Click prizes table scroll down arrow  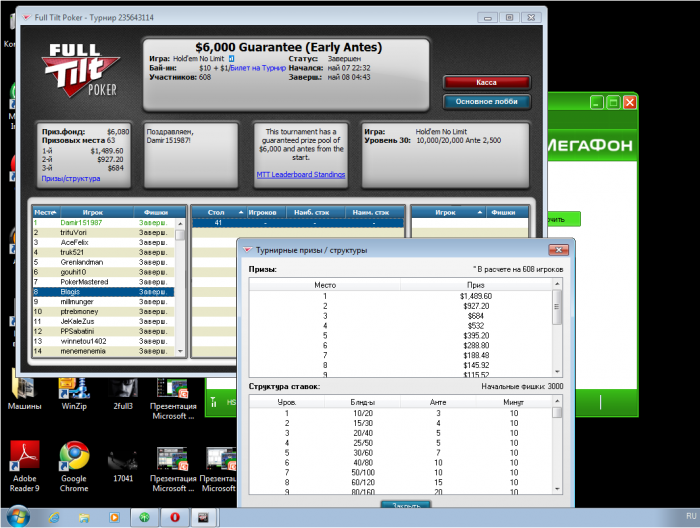point(557,372)
